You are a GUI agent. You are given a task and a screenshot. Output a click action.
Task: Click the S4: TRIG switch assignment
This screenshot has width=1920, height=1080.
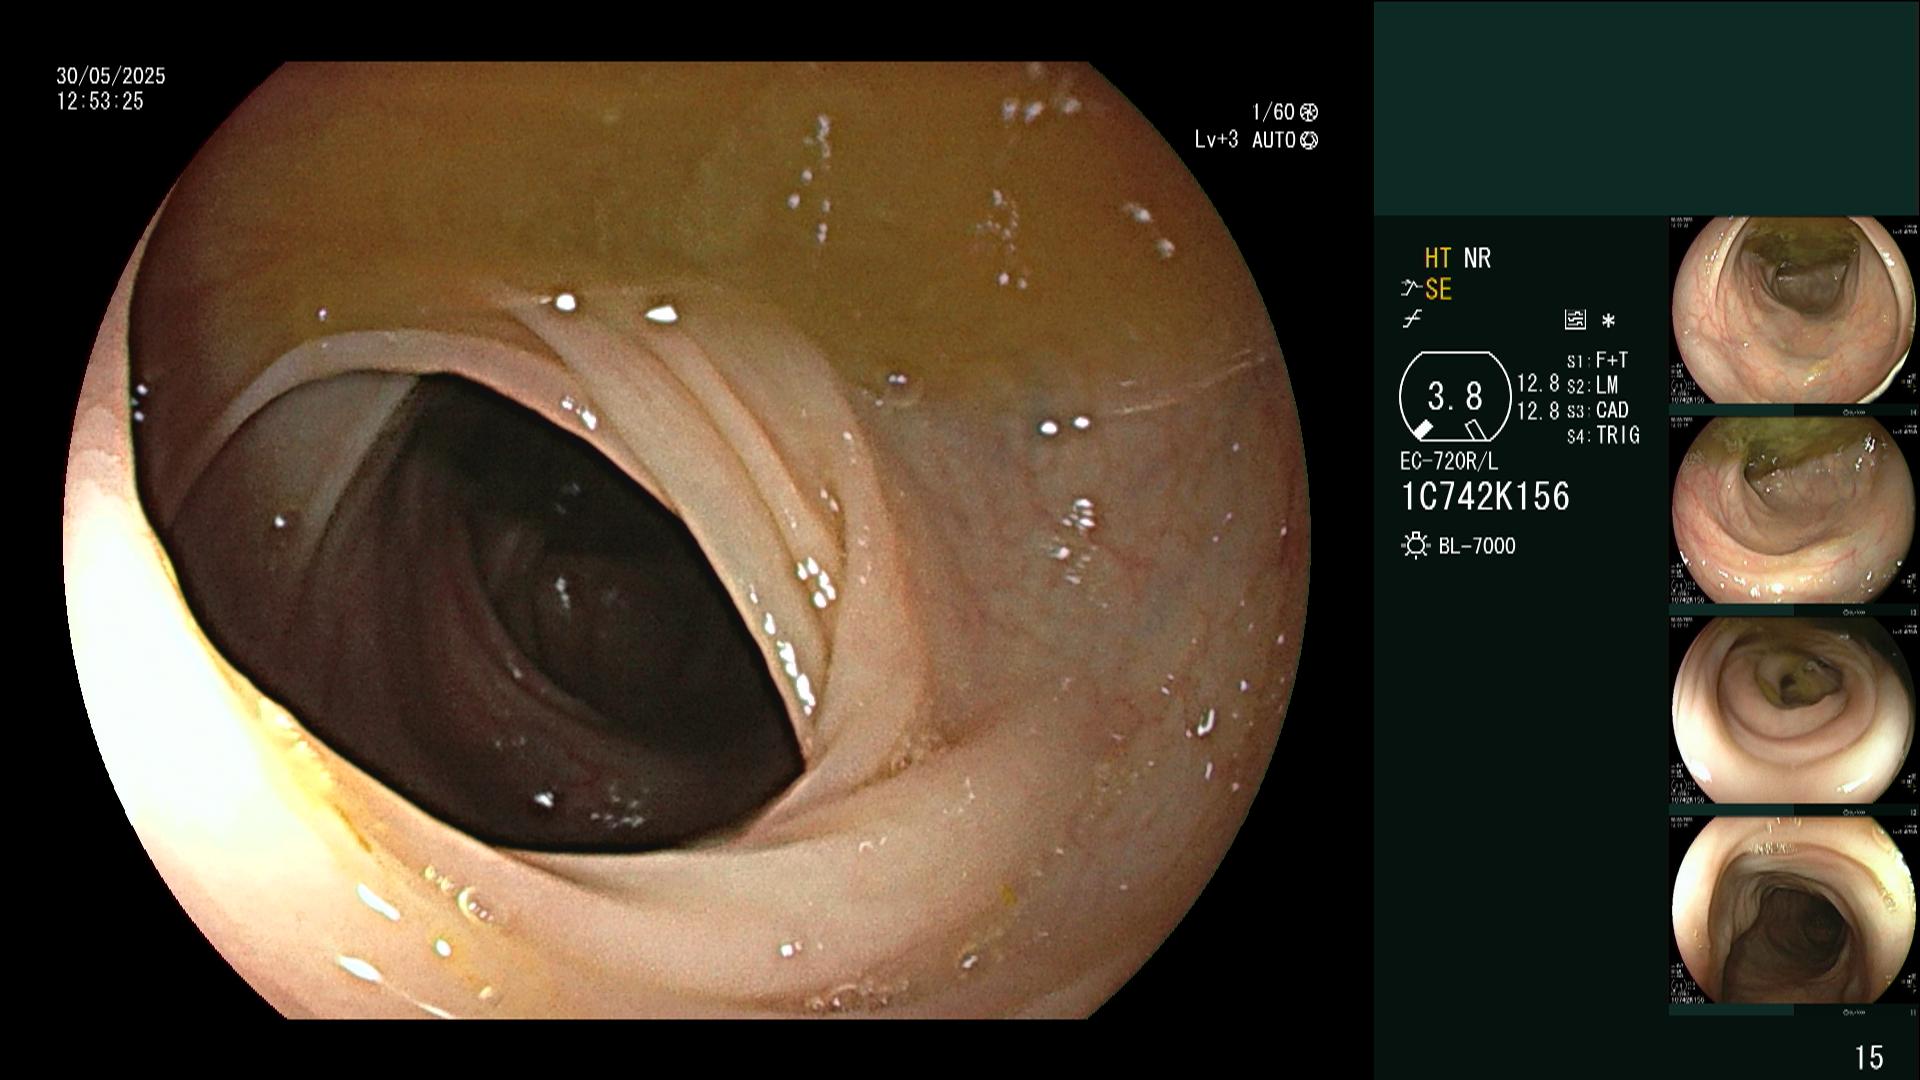coord(1603,435)
